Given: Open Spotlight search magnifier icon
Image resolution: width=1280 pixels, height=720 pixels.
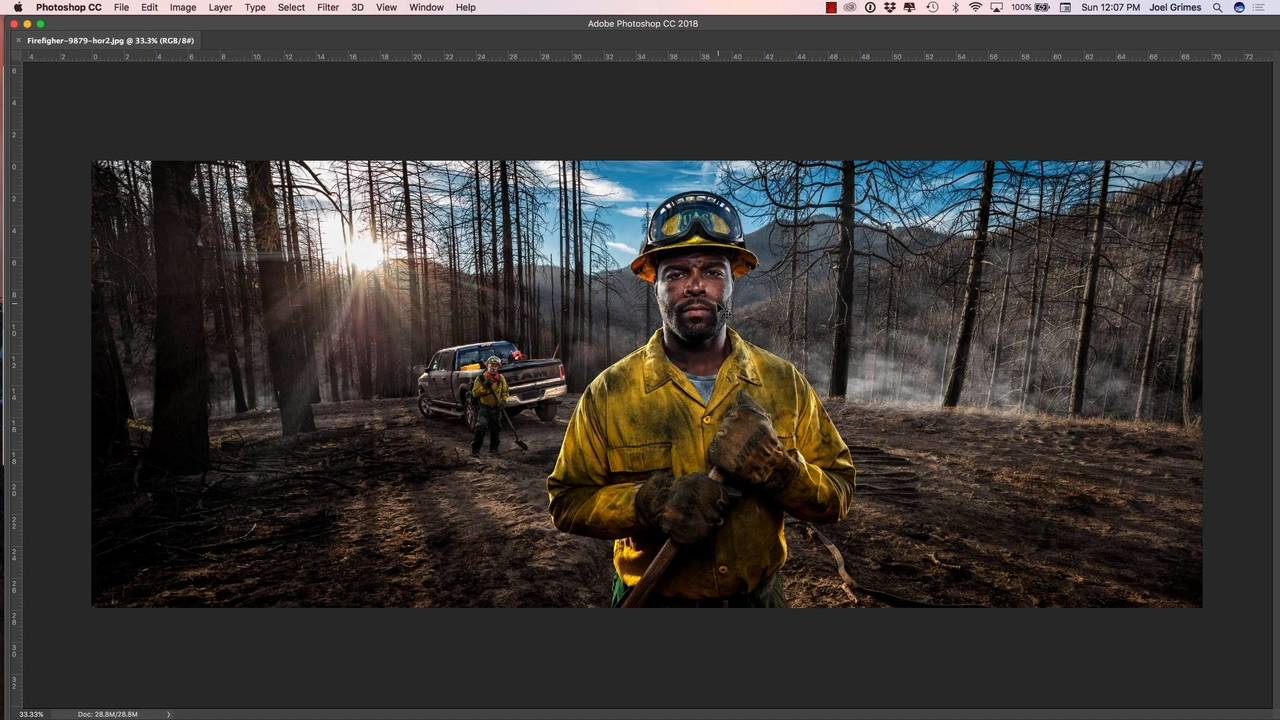Looking at the screenshot, I should (x=1217, y=7).
